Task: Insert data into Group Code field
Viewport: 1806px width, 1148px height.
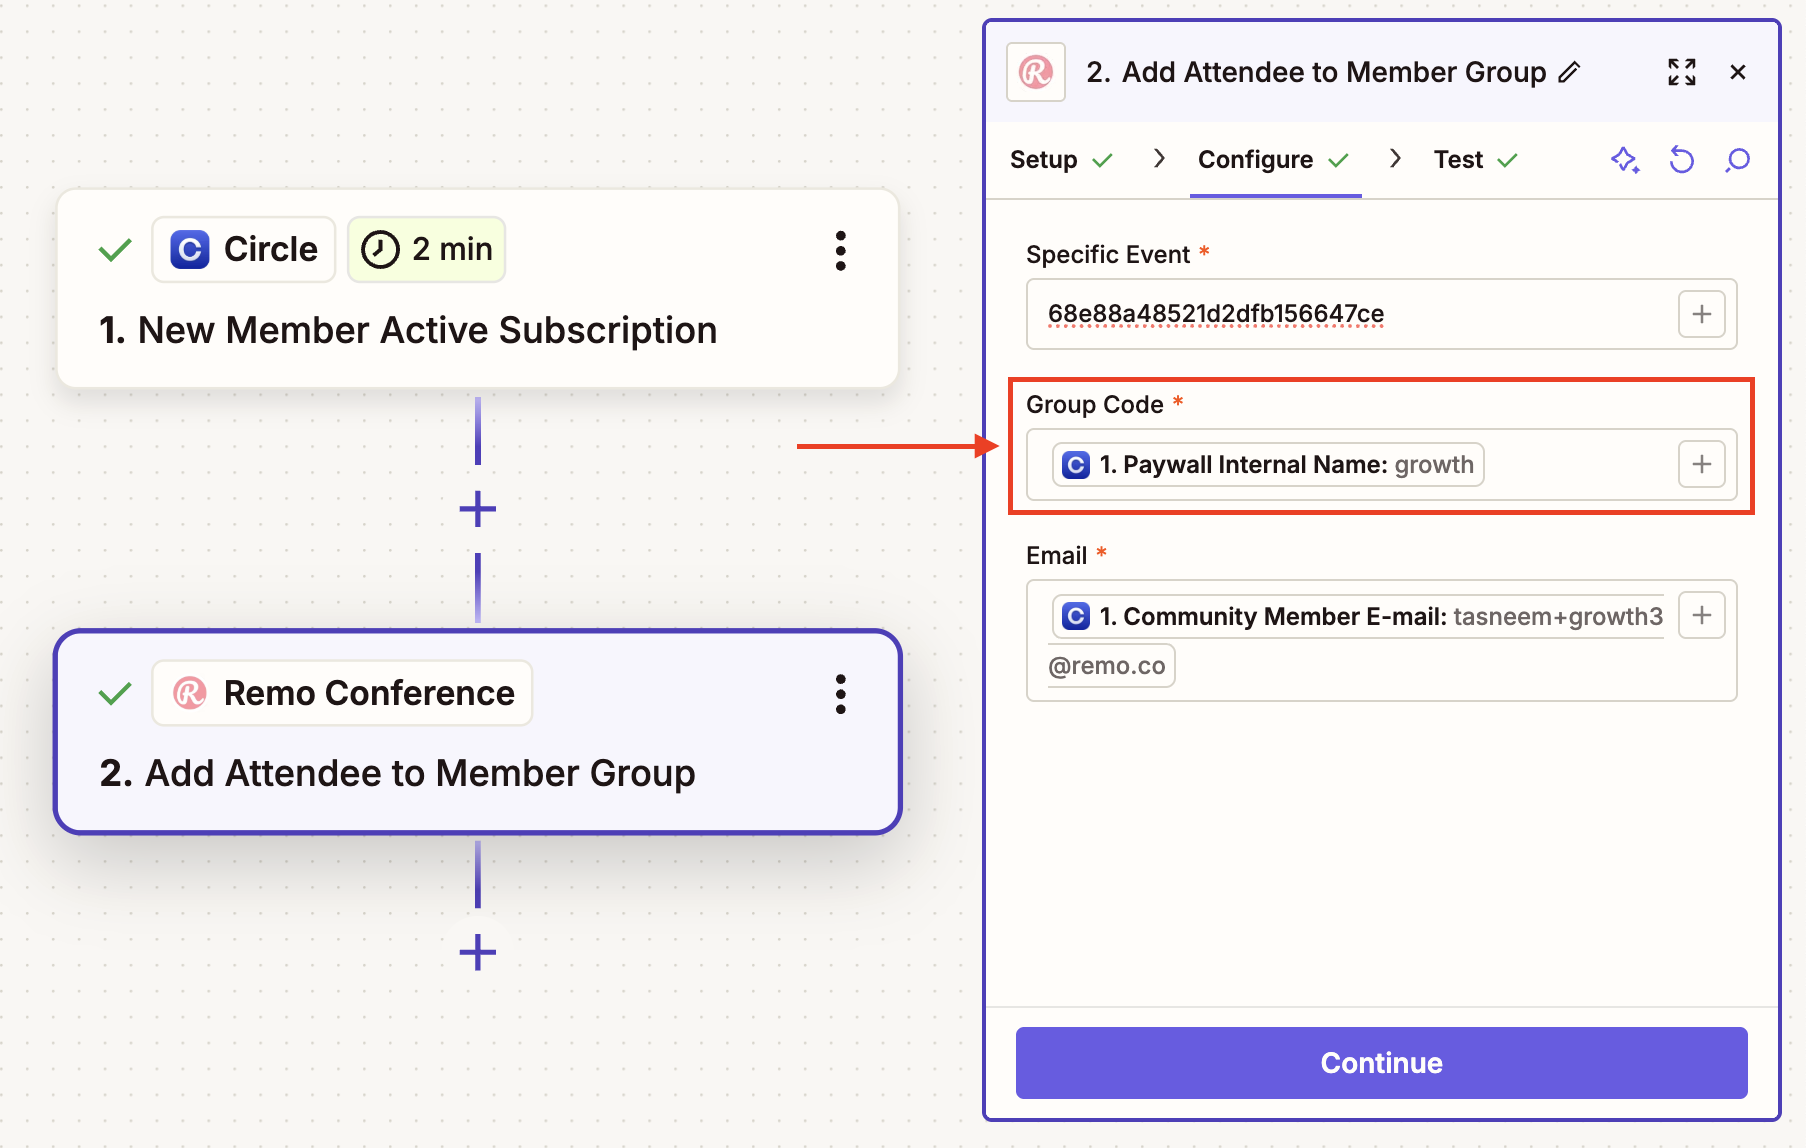Action: click(1701, 464)
